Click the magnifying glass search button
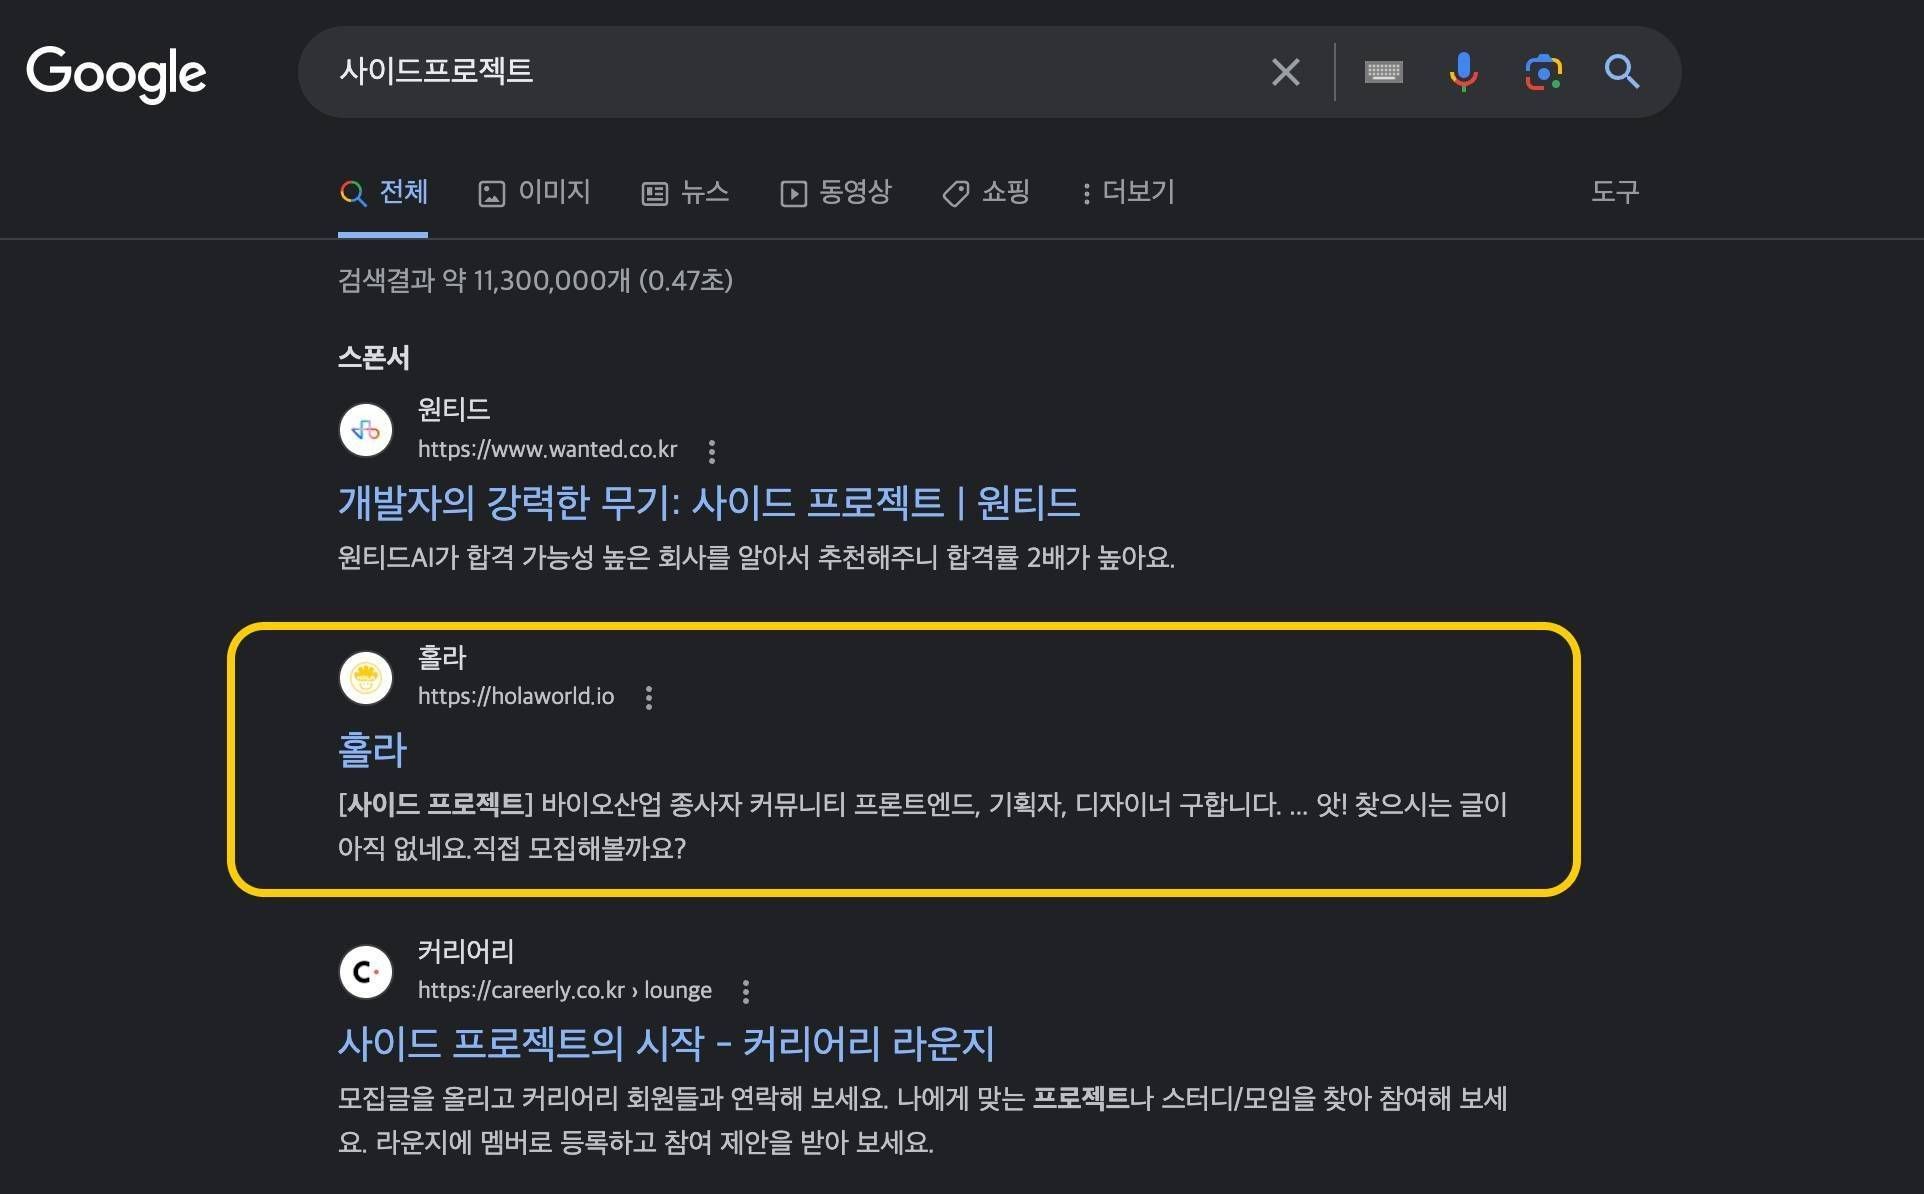 [1621, 72]
